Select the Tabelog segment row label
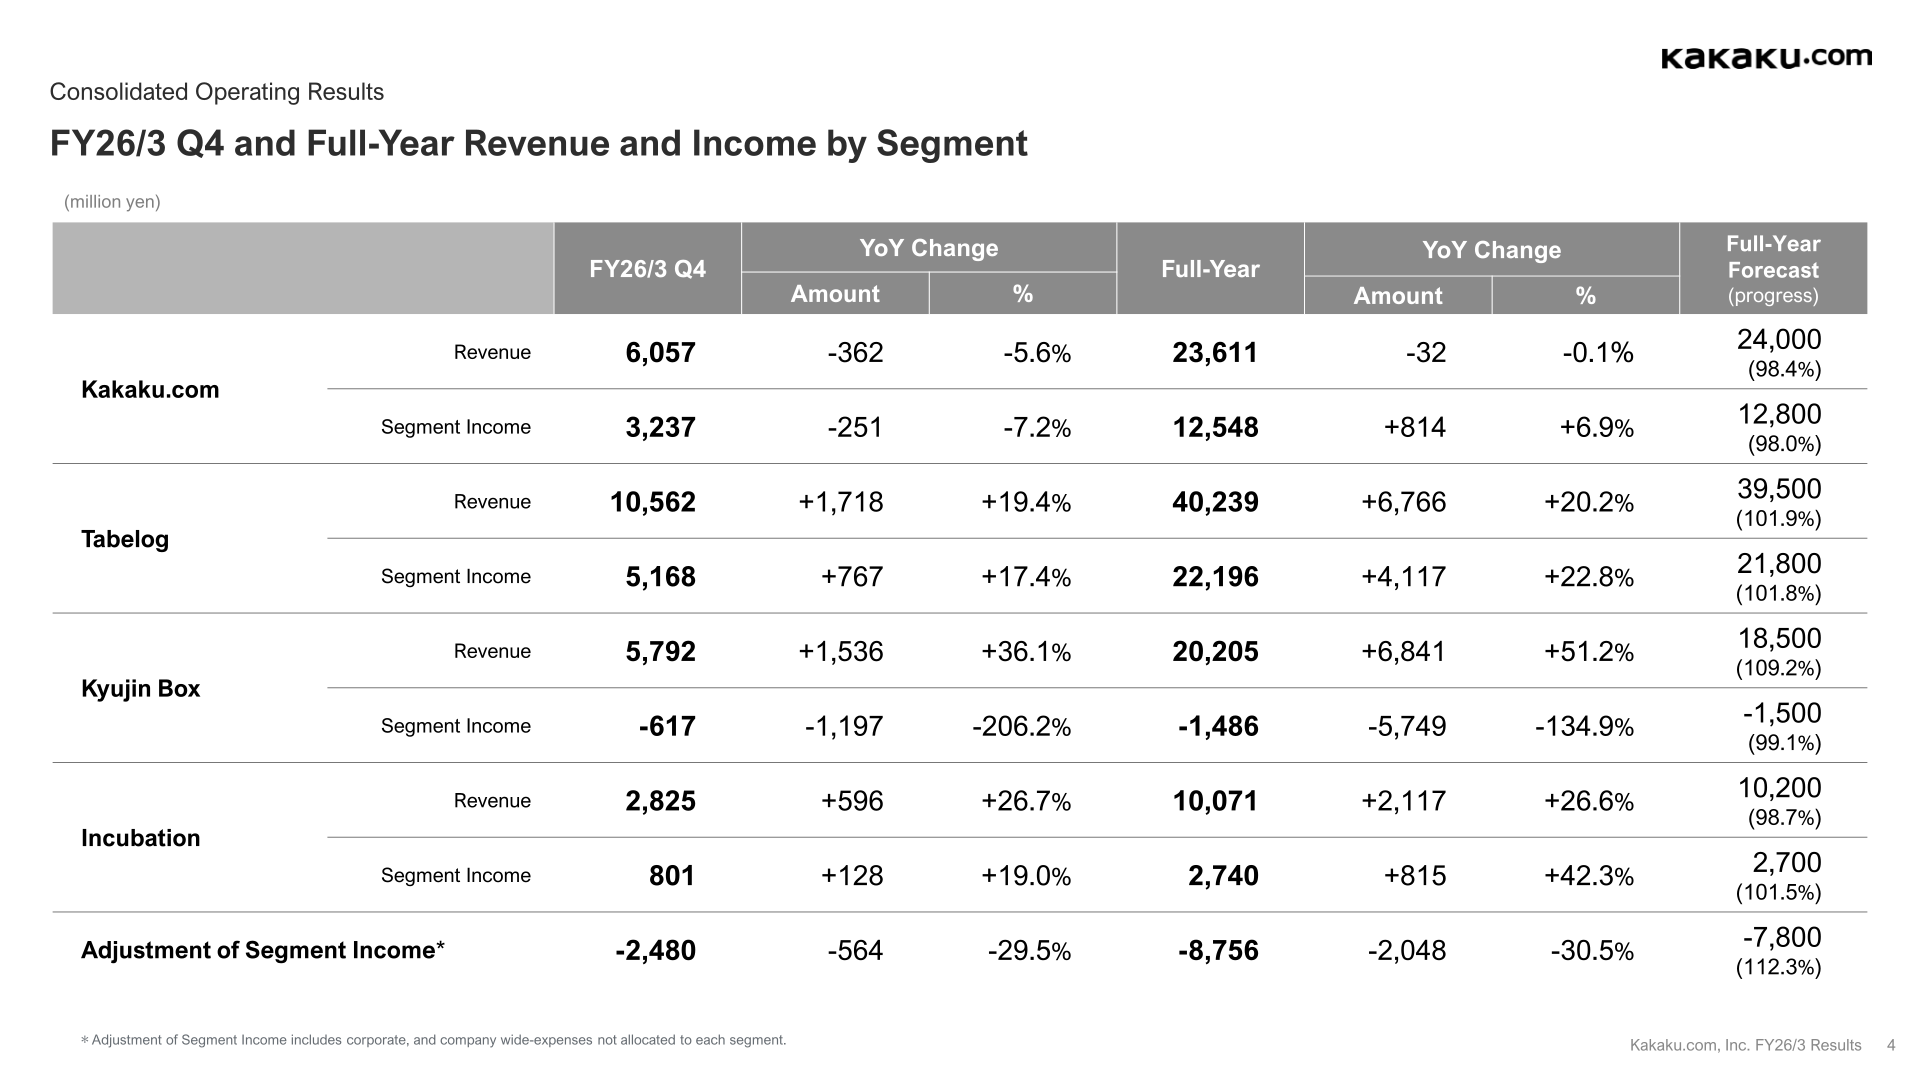1920x1080 pixels. click(x=125, y=539)
